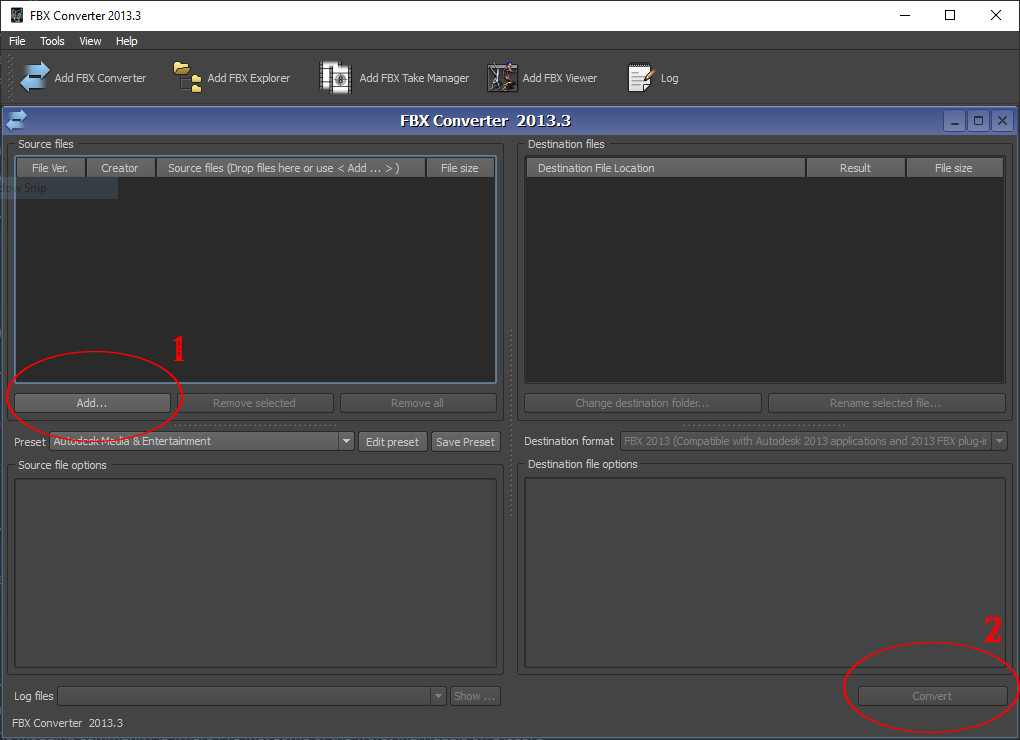Click the Edit preset button
Viewport: 1020px width, 740px height.
click(392, 442)
